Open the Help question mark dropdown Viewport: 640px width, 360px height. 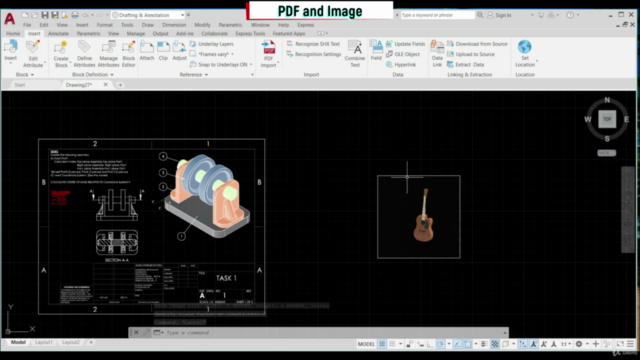[x=572, y=15]
